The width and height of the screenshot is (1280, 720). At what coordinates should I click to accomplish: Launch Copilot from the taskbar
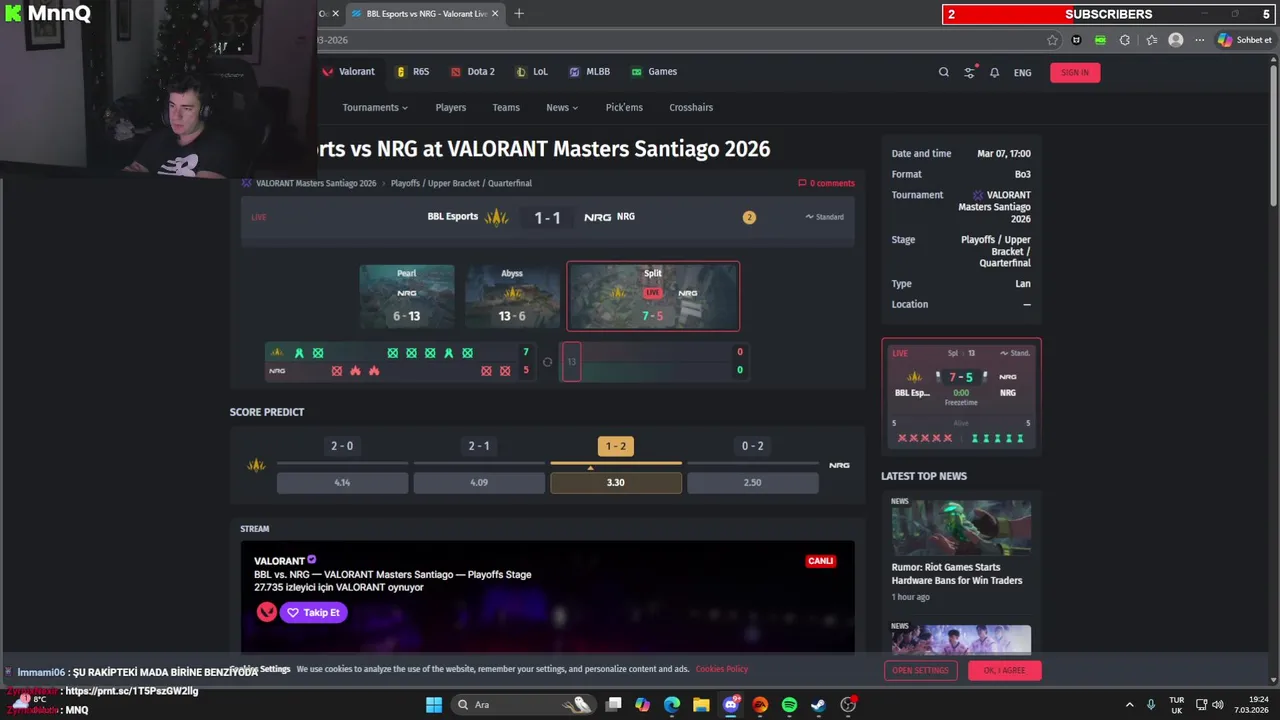(642, 705)
